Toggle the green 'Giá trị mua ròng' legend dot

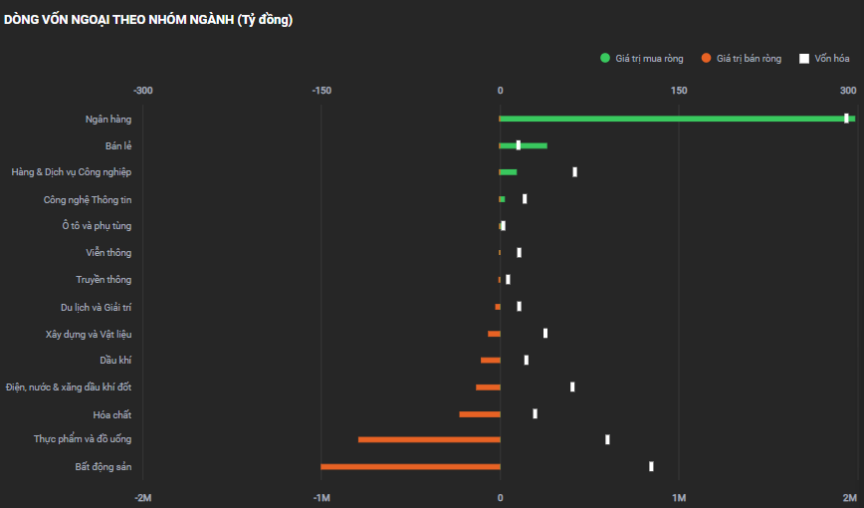point(605,58)
